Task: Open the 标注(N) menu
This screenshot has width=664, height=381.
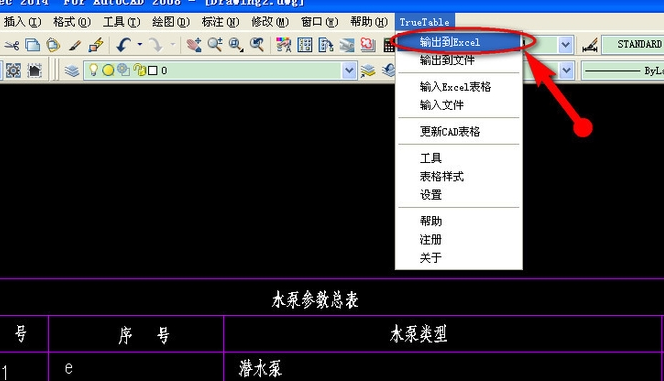Action: (x=220, y=22)
